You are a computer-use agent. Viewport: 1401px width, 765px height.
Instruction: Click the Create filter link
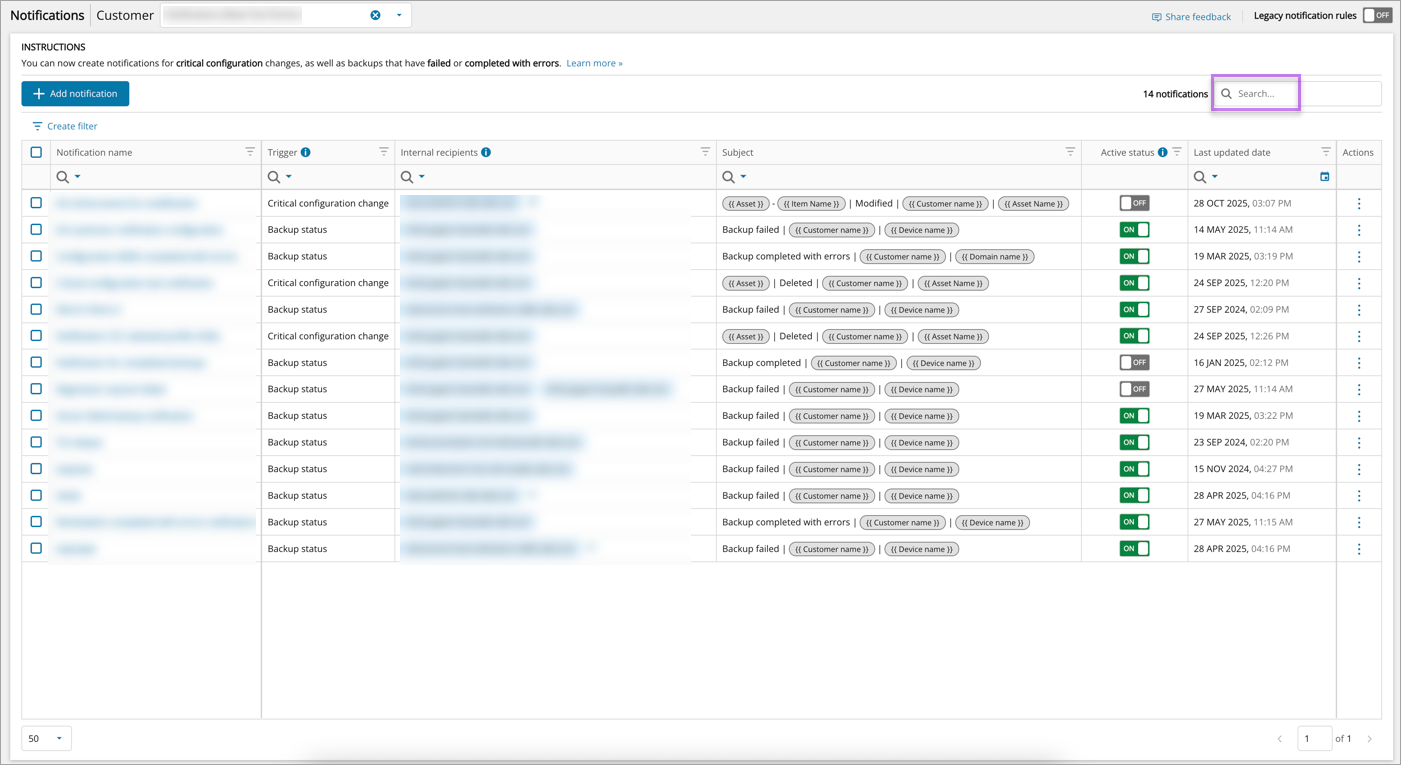click(65, 127)
